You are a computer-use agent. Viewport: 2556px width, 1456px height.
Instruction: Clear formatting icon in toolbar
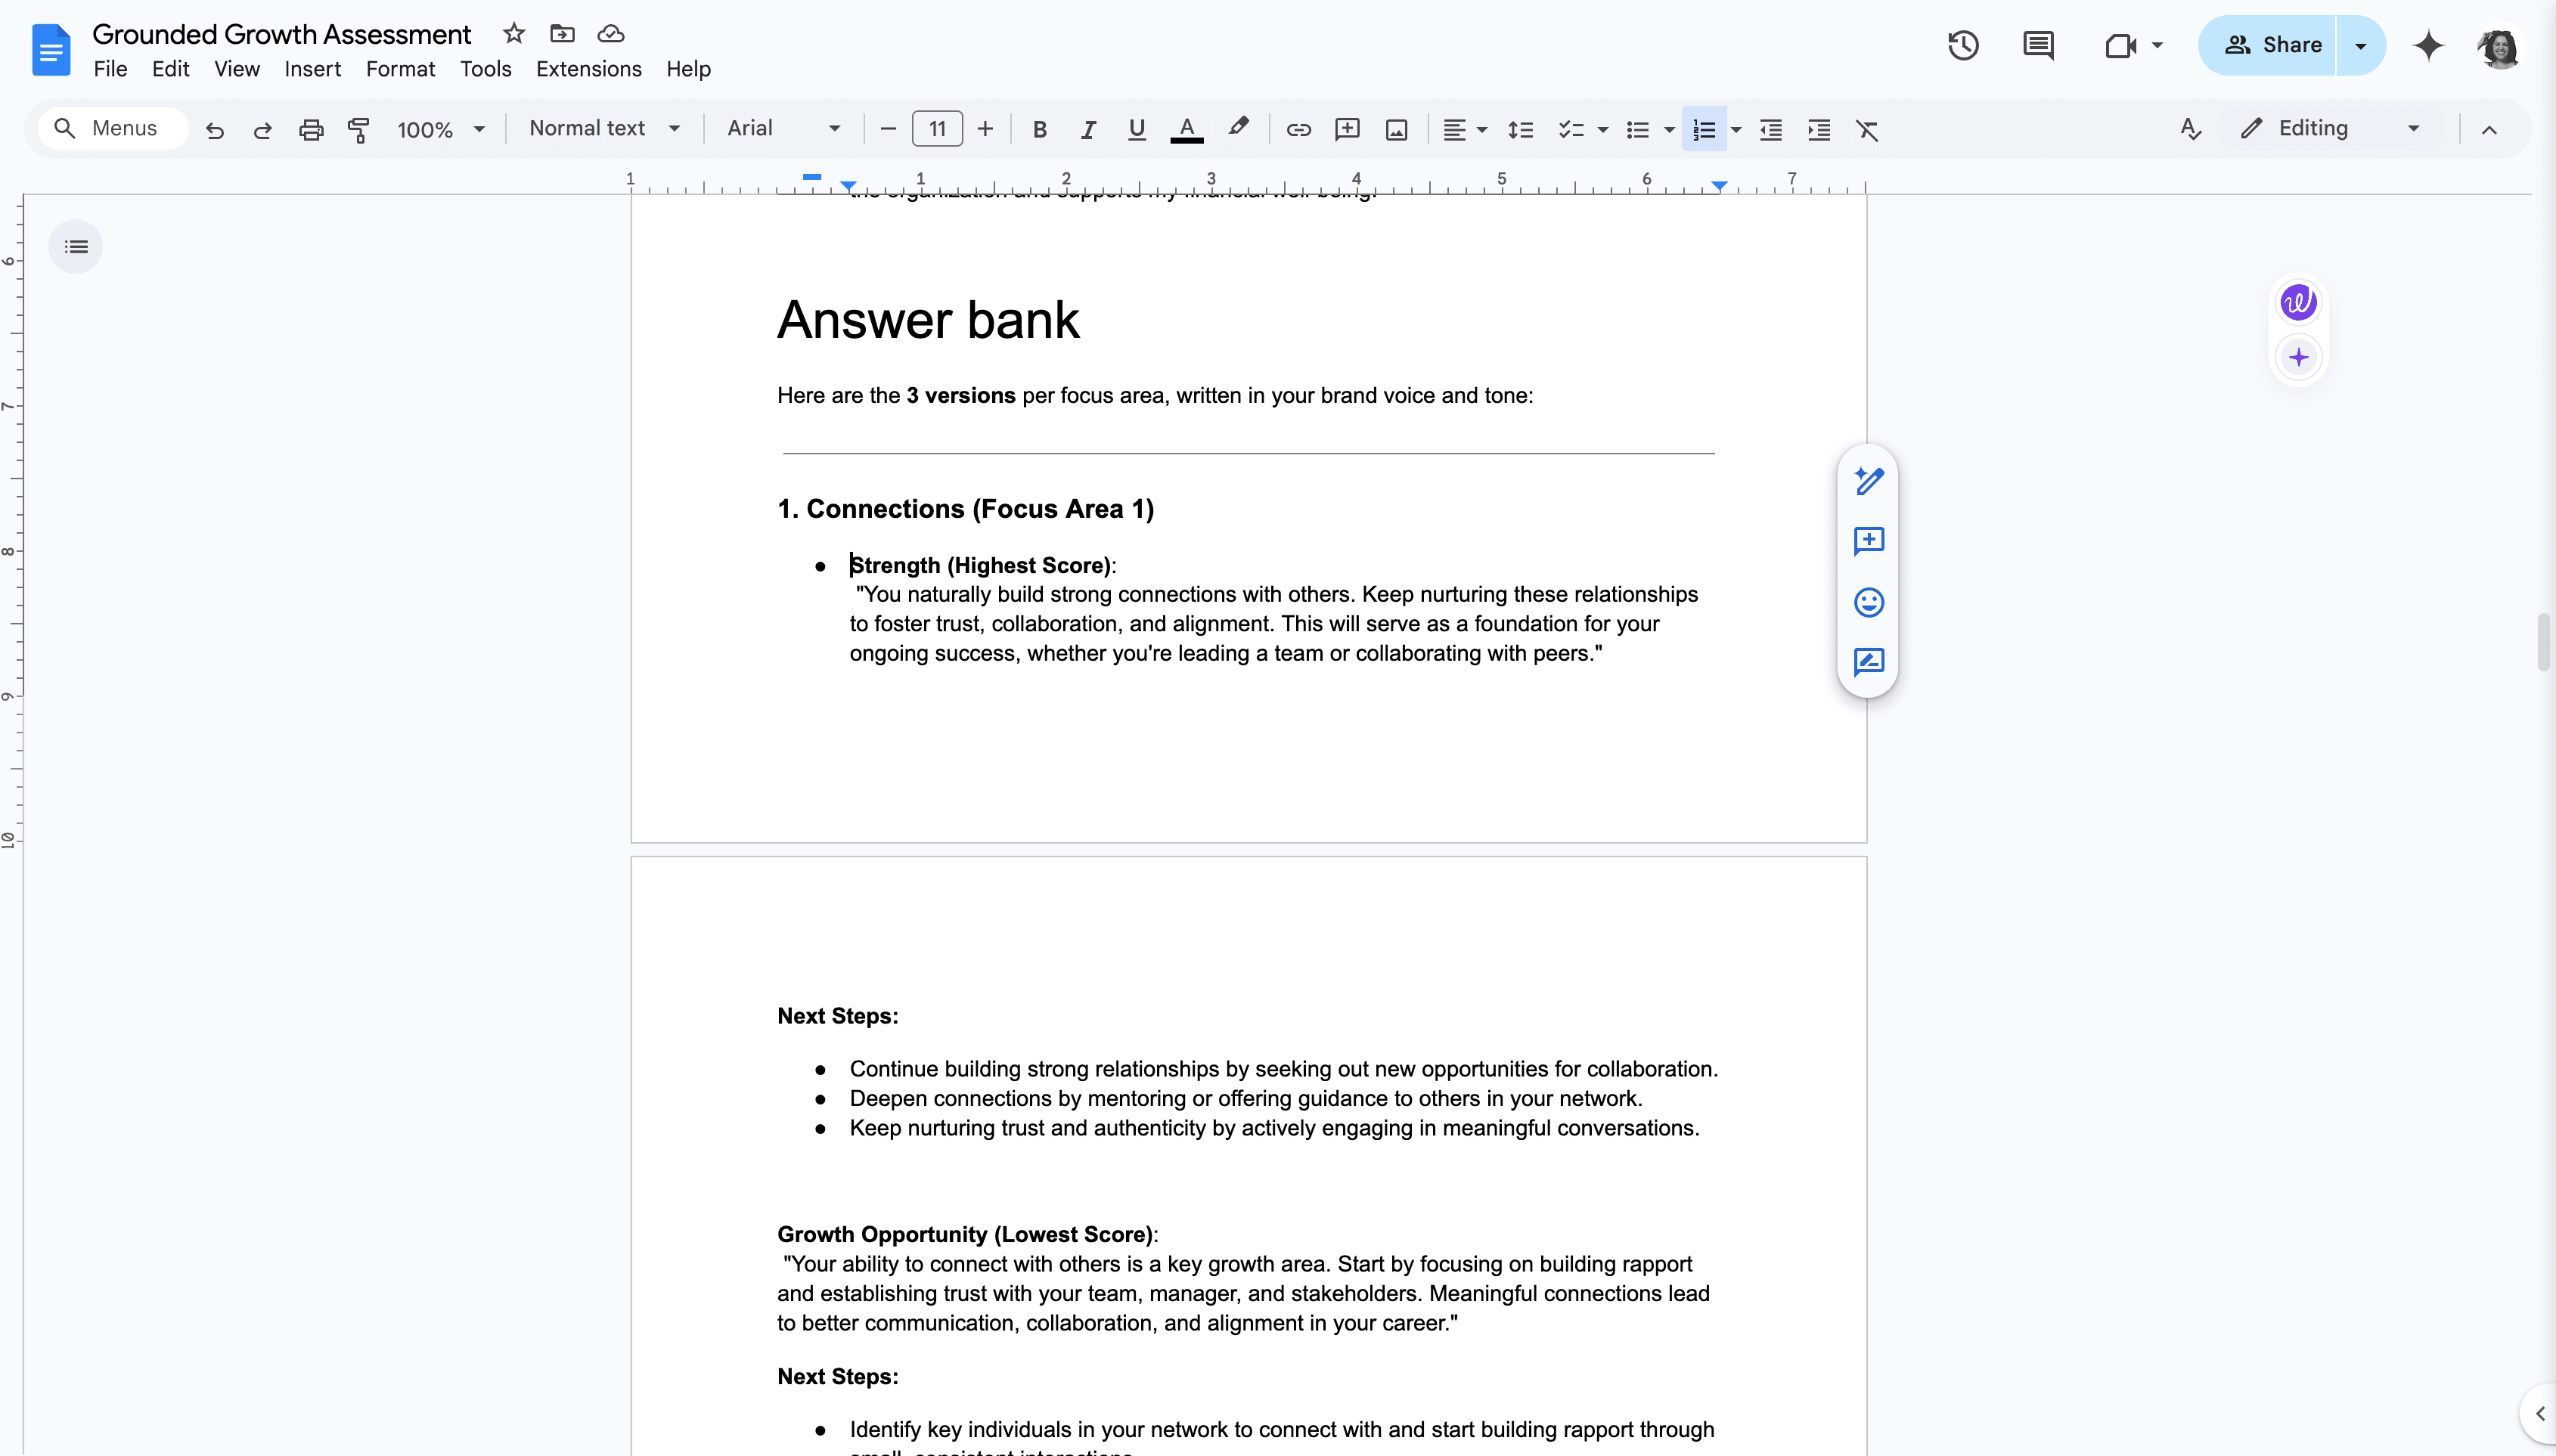1867,130
